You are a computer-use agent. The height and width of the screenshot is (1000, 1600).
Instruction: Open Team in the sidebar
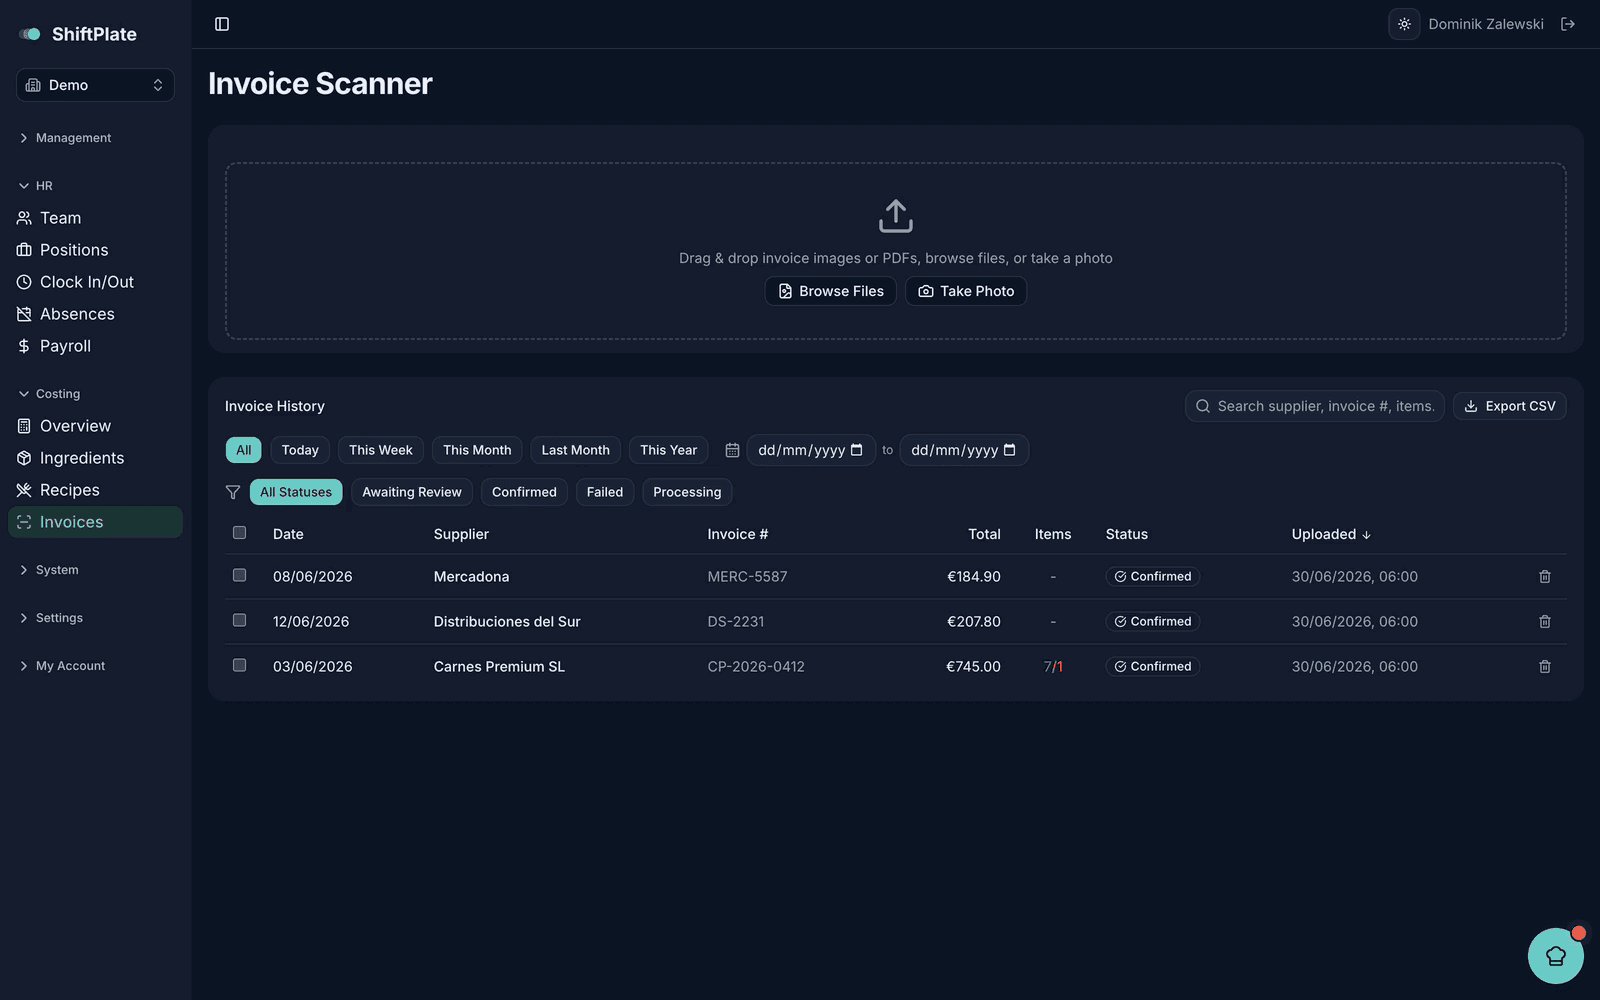(x=95, y=218)
